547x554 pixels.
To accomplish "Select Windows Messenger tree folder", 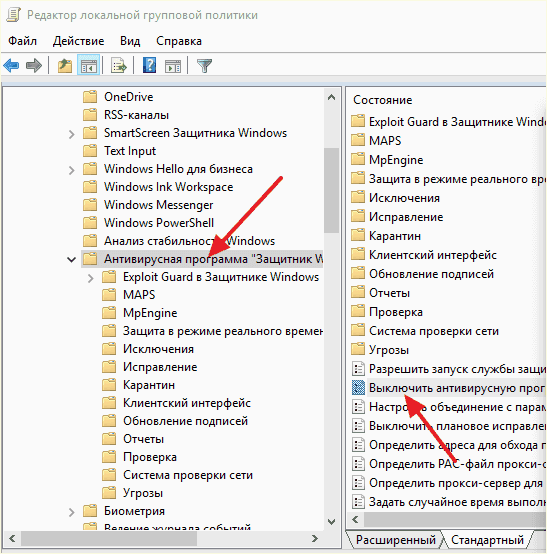I will click(x=158, y=205).
